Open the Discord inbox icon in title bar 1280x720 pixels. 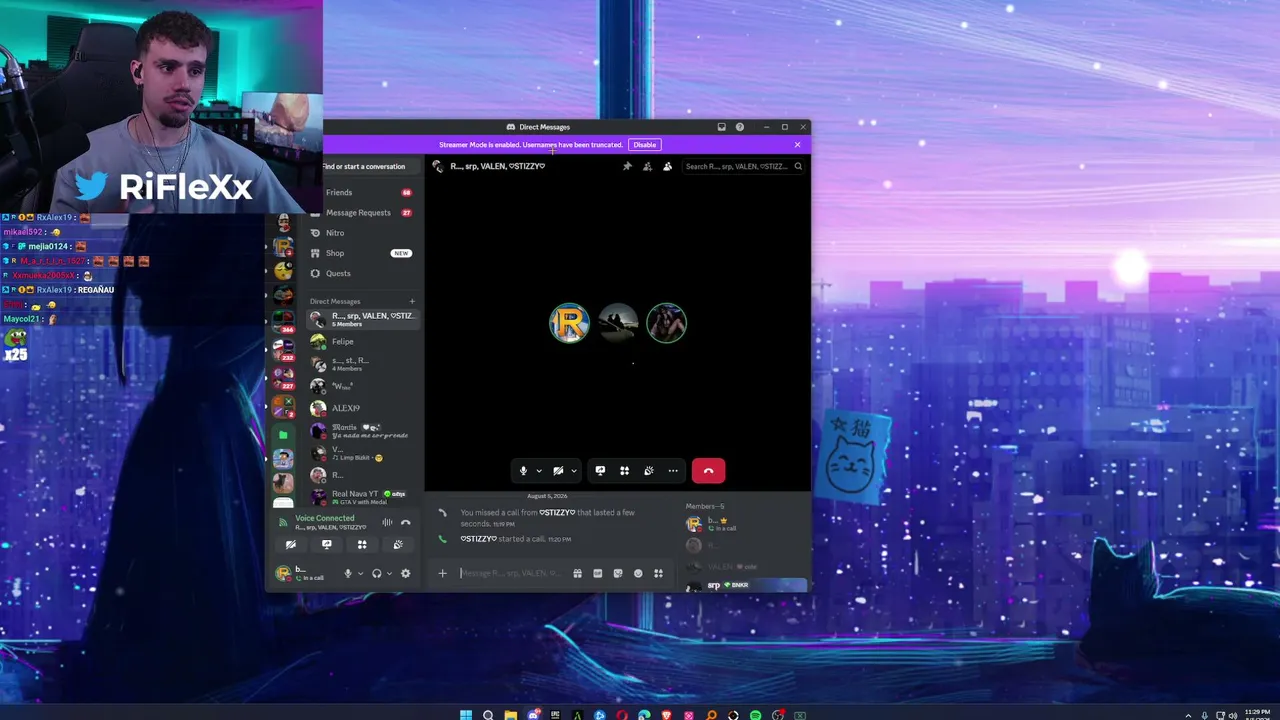tap(721, 127)
